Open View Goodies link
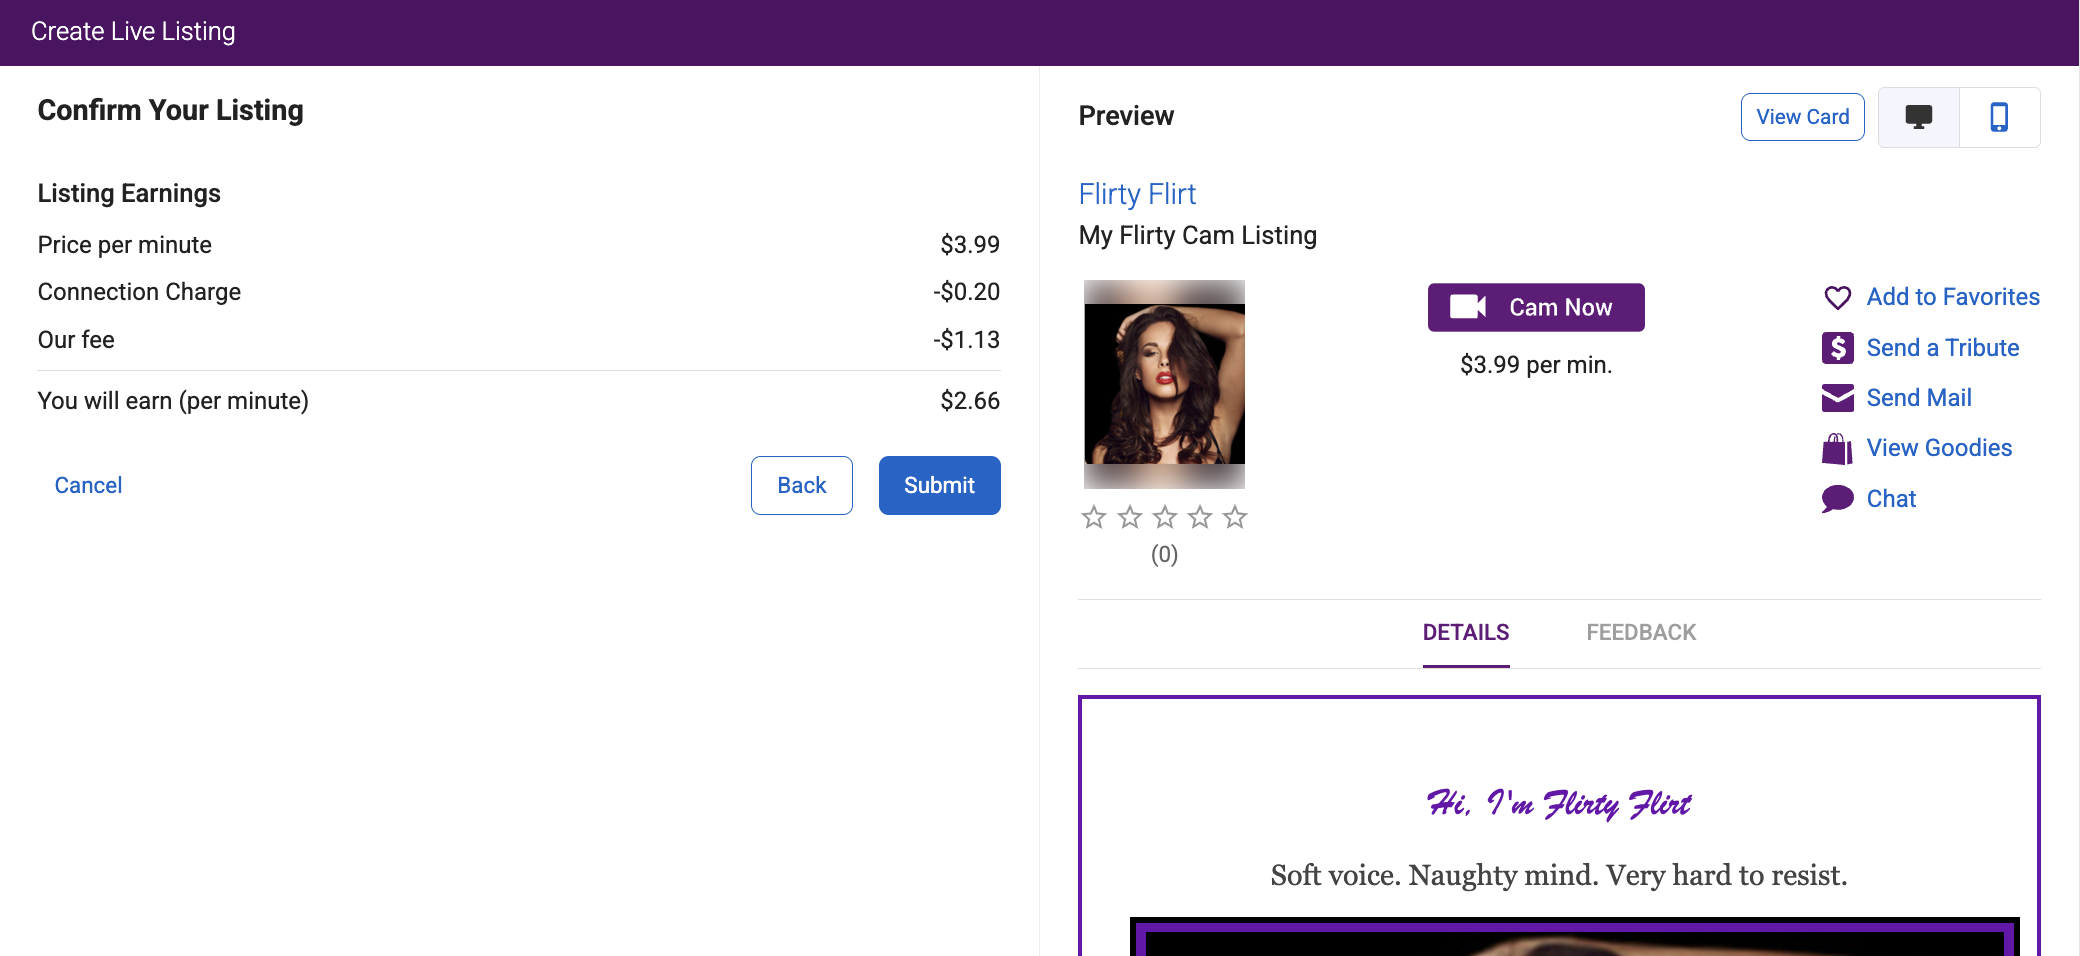The height and width of the screenshot is (956, 2080). (x=1939, y=448)
